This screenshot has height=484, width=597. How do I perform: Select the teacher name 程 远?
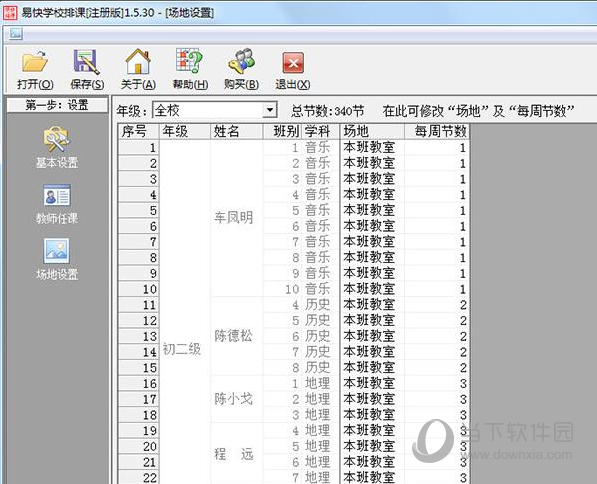coord(233,454)
